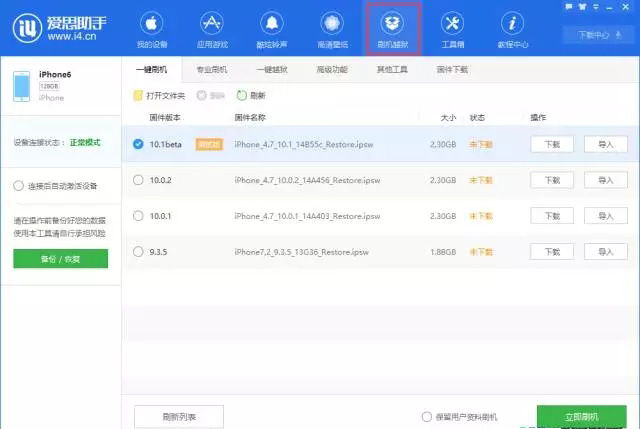
Task: Click the green 刷新 refresh icon
Action: (241, 95)
